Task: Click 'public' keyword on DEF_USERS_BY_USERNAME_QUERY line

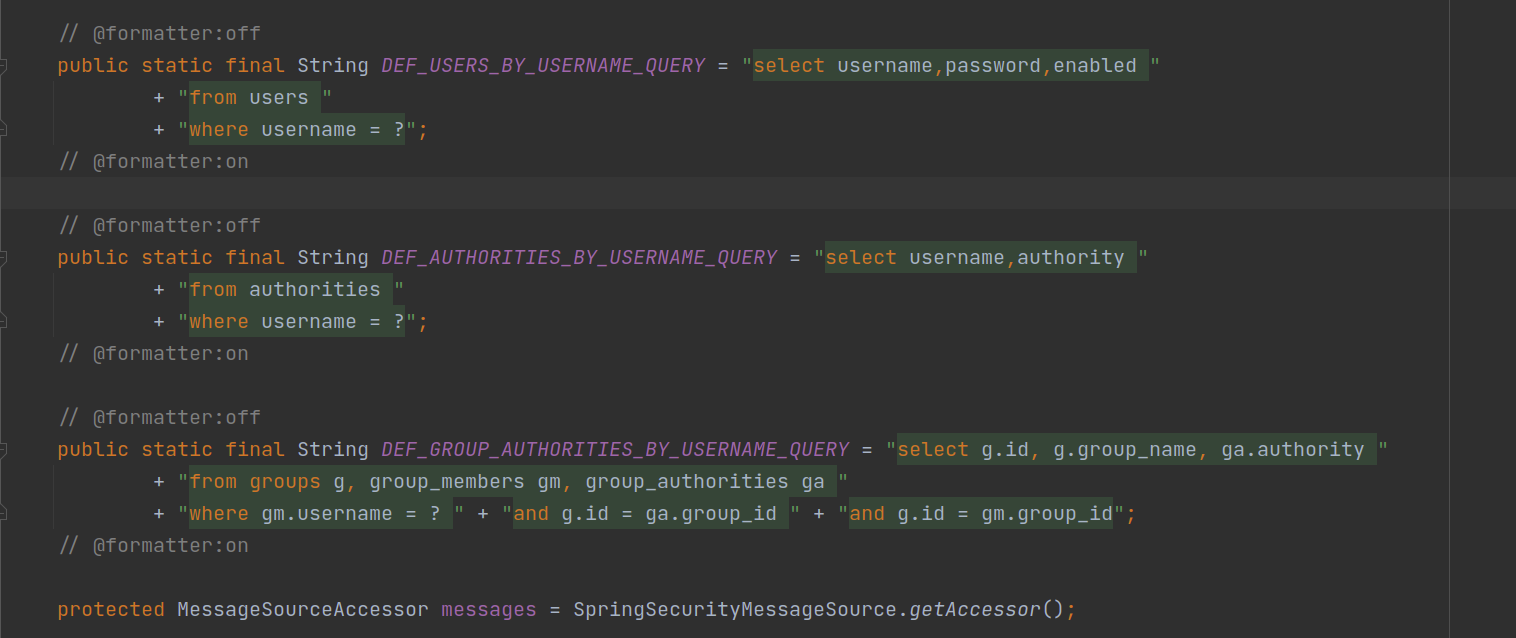Action: [93, 66]
